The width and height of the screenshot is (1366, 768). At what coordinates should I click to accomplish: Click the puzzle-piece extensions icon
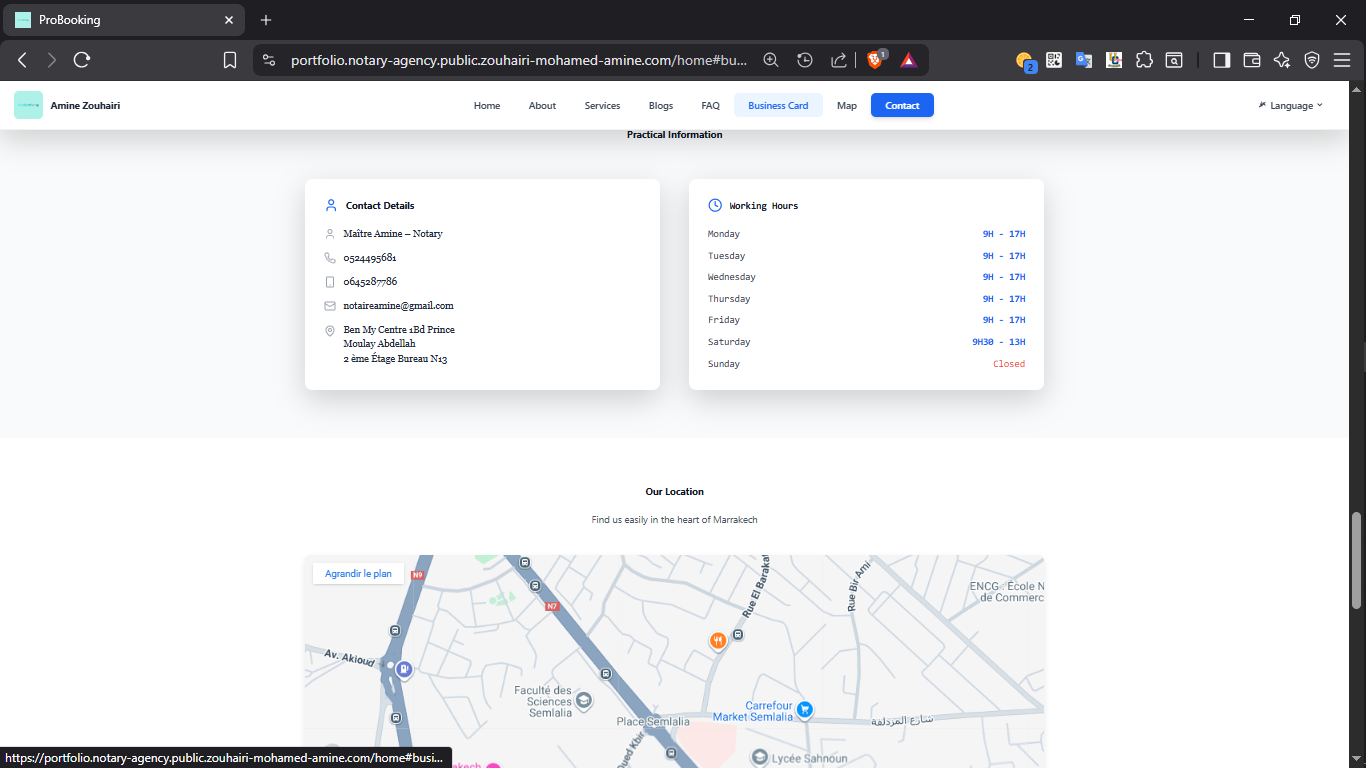coord(1144,60)
